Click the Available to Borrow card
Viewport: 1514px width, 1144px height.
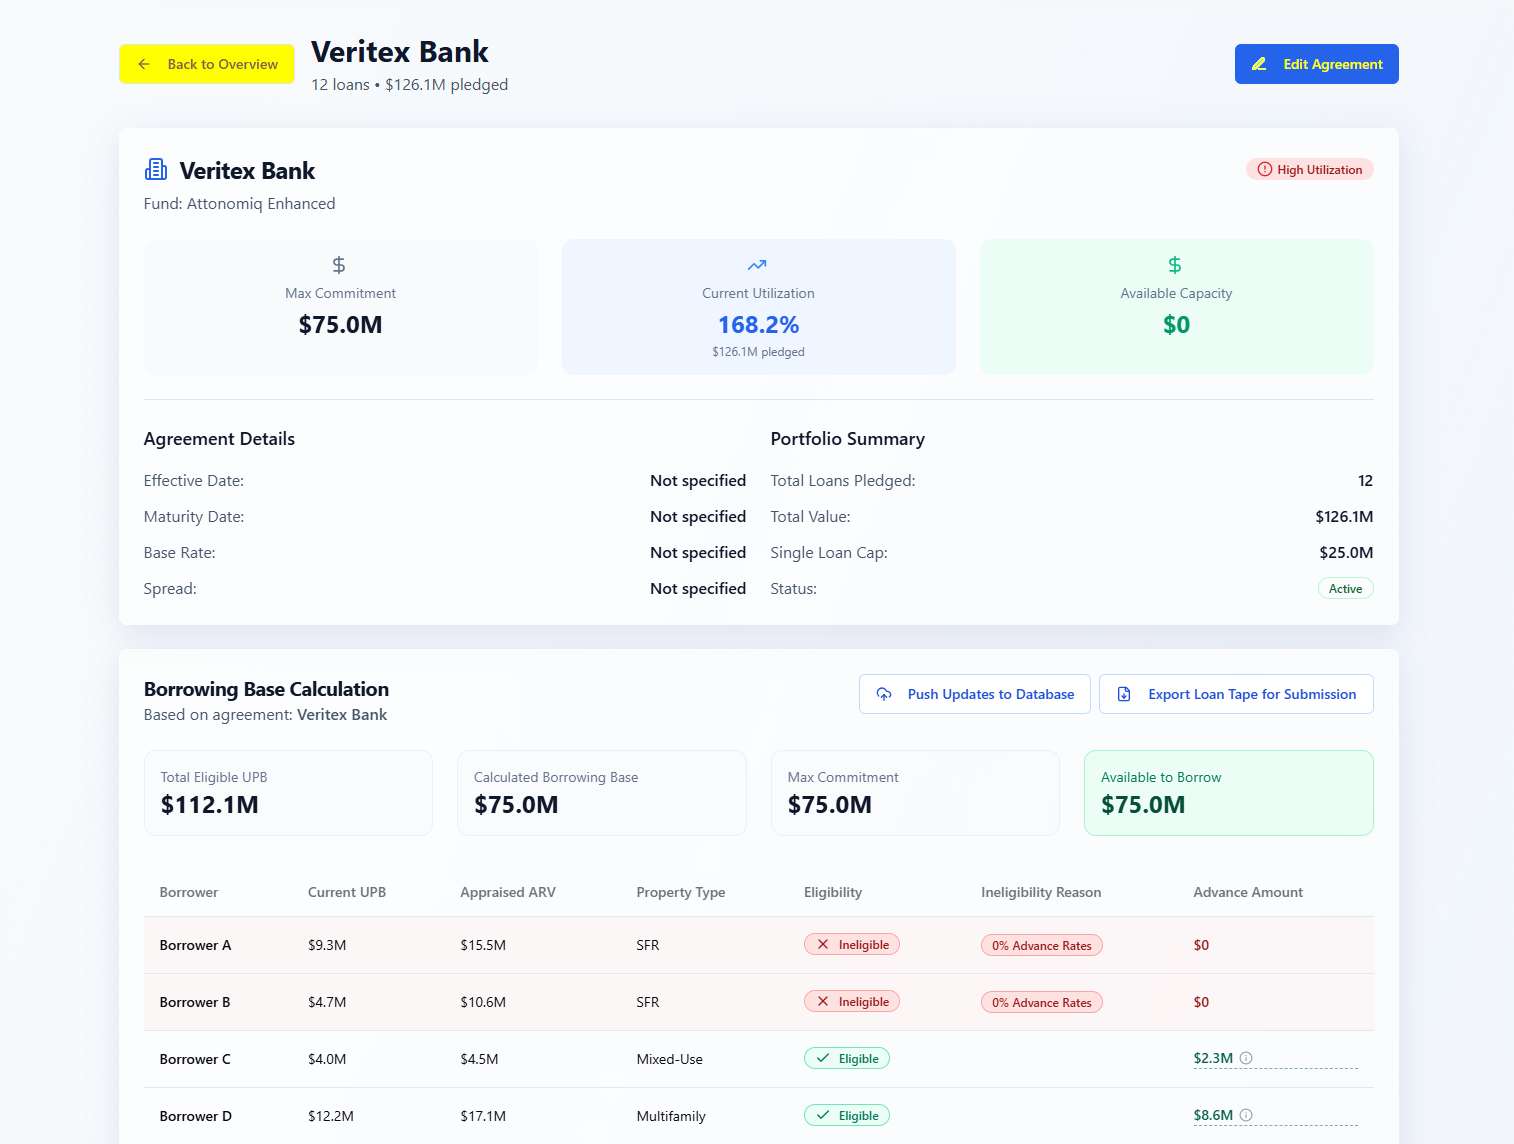point(1228,793)
